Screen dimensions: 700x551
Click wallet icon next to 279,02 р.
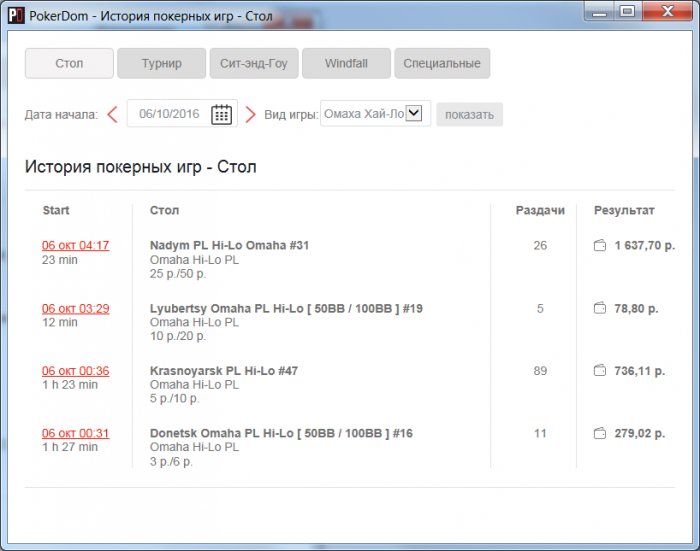pyautogui.click(x=600, y=433)
